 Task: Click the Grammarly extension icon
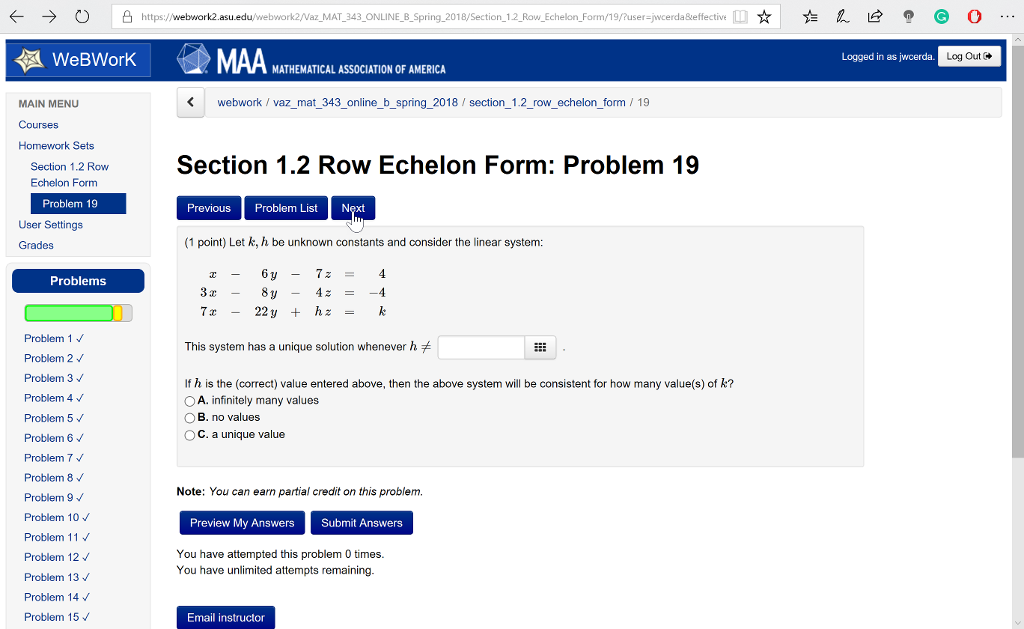pos(941,15)
